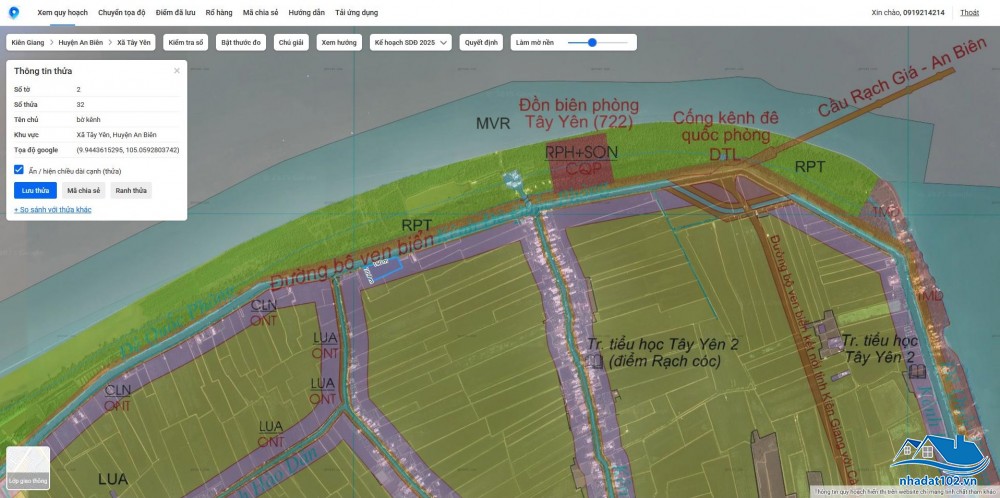
Task: Click the Lưu thửa button
Action: click(35, 190)
